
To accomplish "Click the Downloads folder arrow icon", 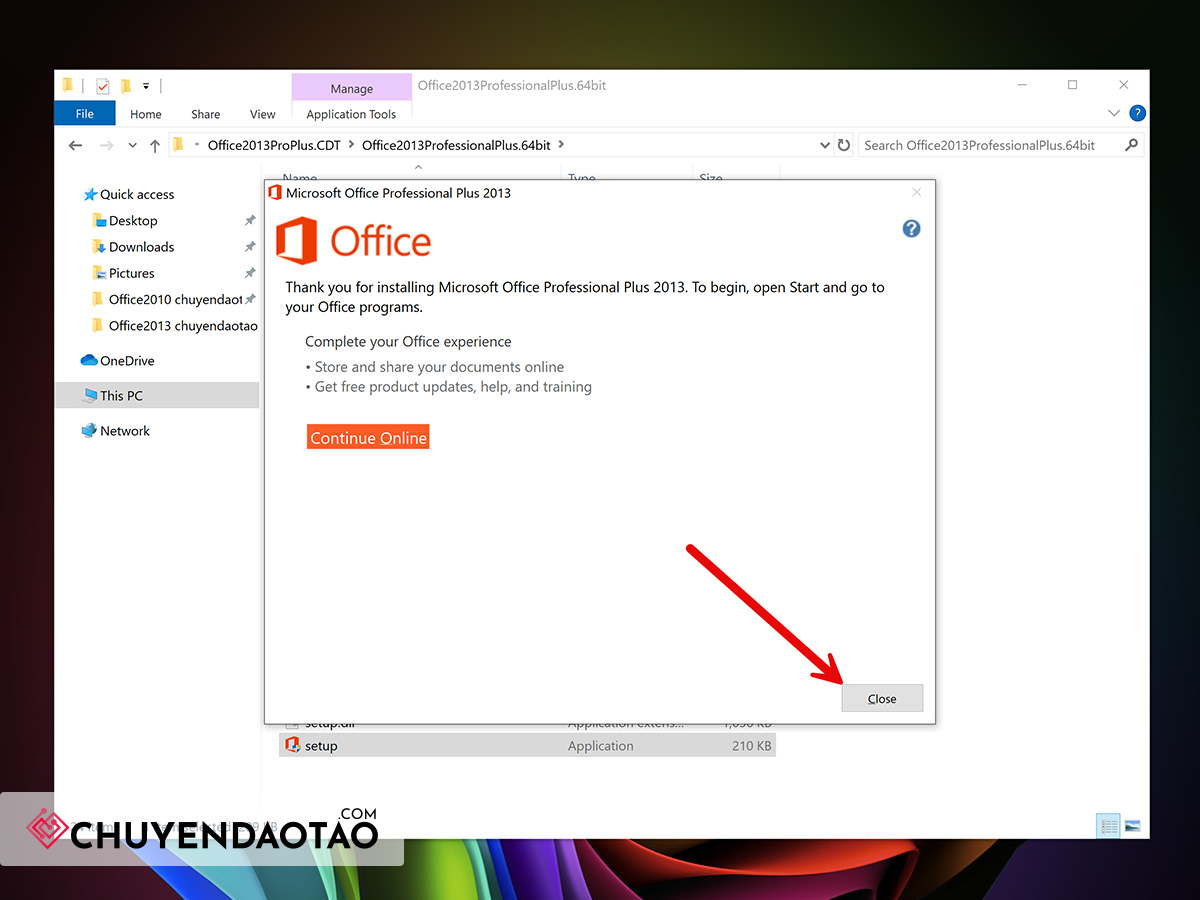I will pos(98,246).
